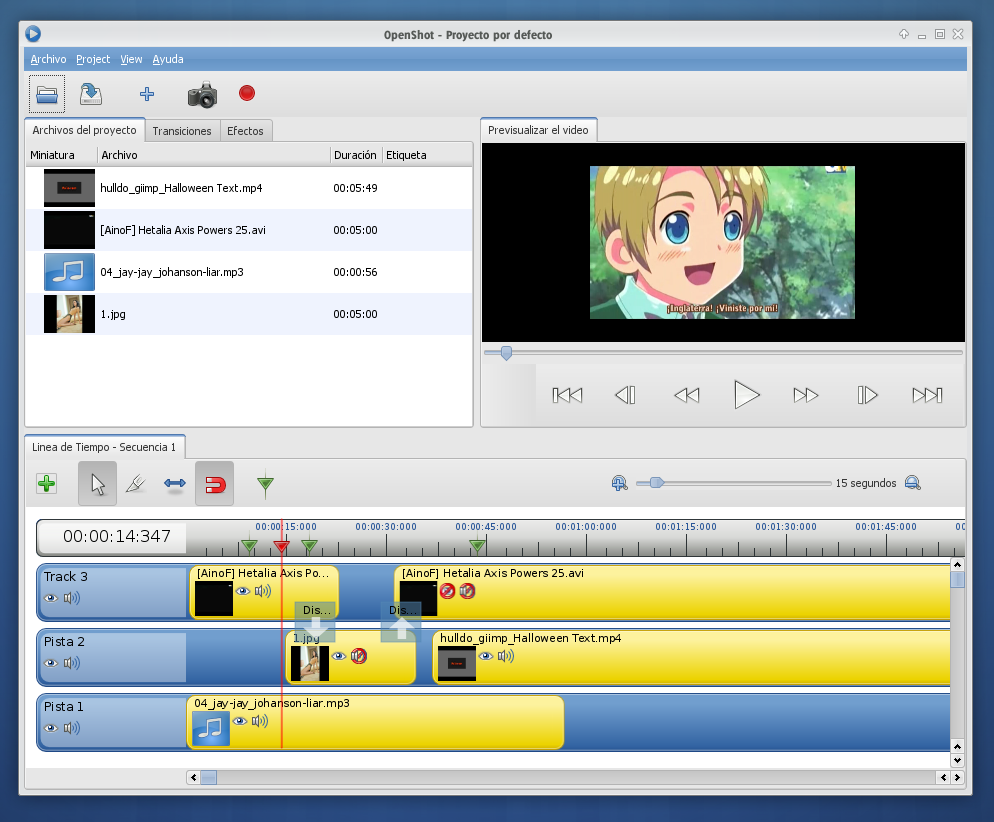Toggle the red magnet Snapping tool
The image size is (994, 822).
(215, 485)
